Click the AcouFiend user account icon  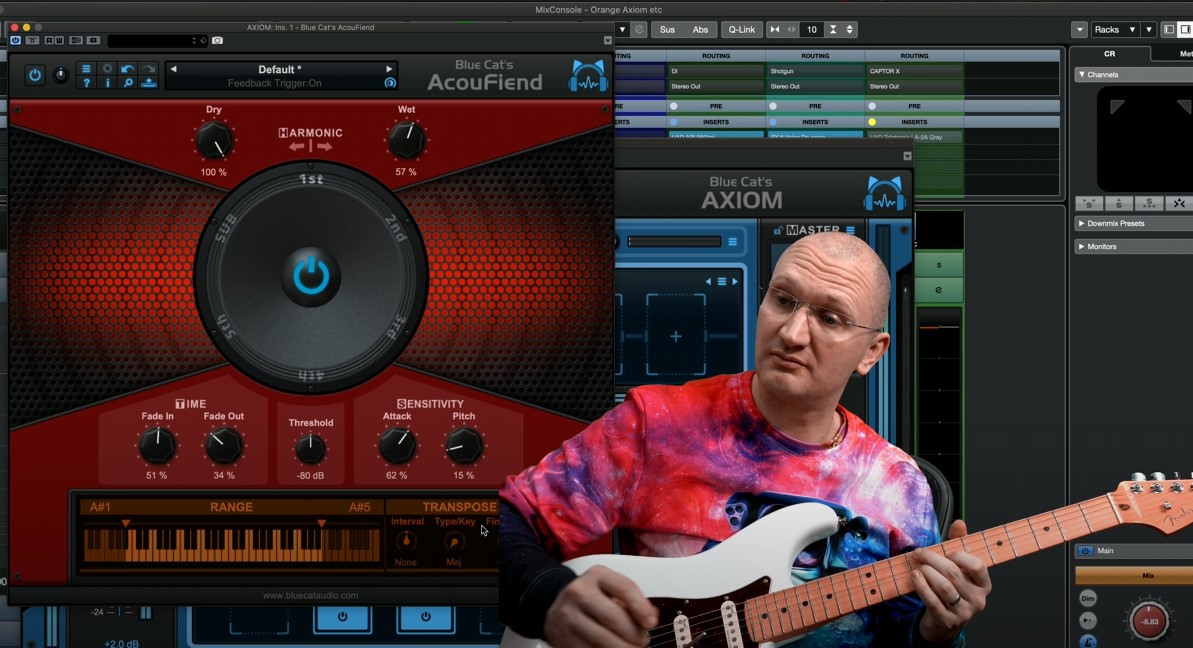tap(149, 83)
